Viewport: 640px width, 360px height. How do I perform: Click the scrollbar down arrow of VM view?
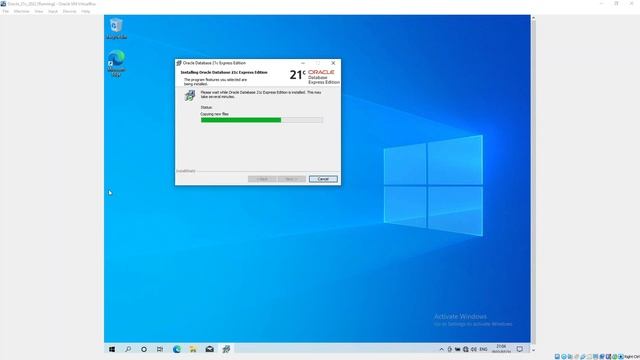click(x=533, y=350)
